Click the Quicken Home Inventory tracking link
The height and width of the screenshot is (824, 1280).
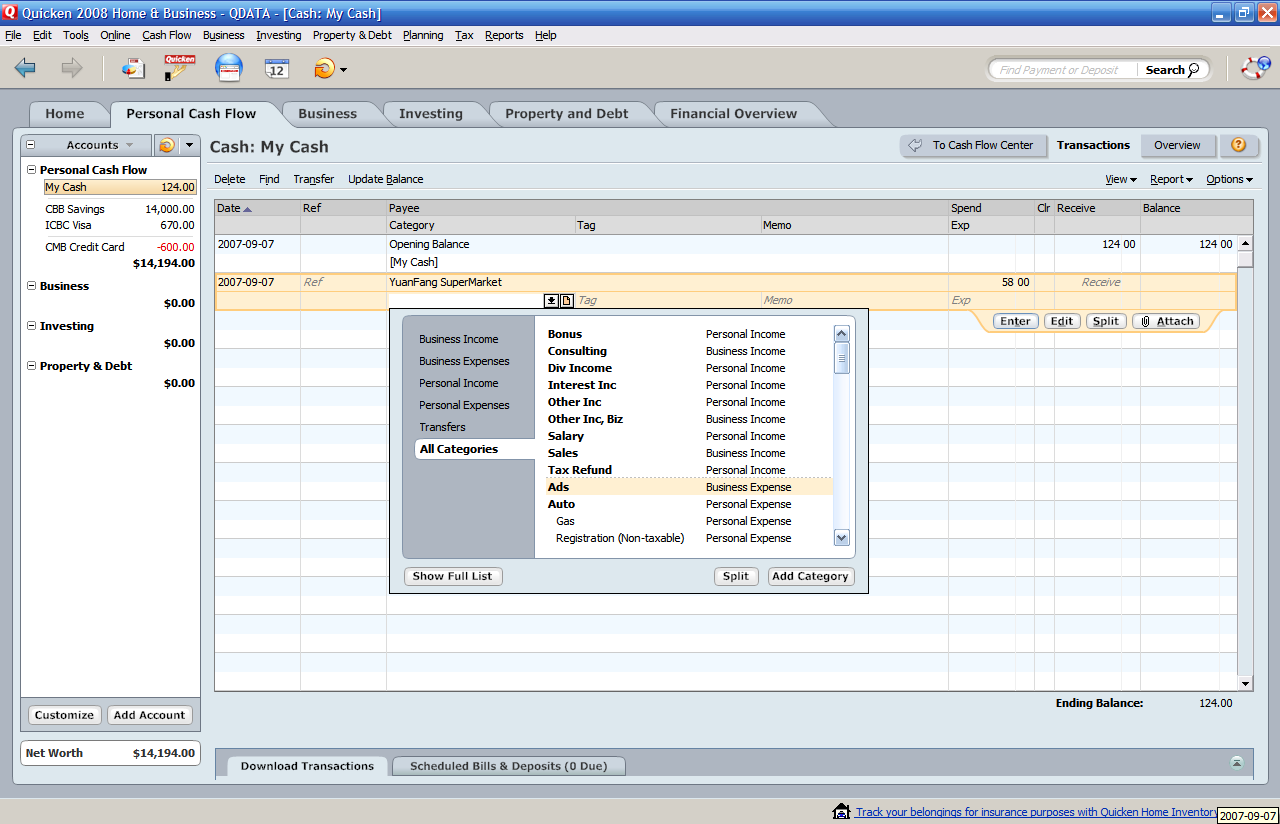coord(1036,812)
